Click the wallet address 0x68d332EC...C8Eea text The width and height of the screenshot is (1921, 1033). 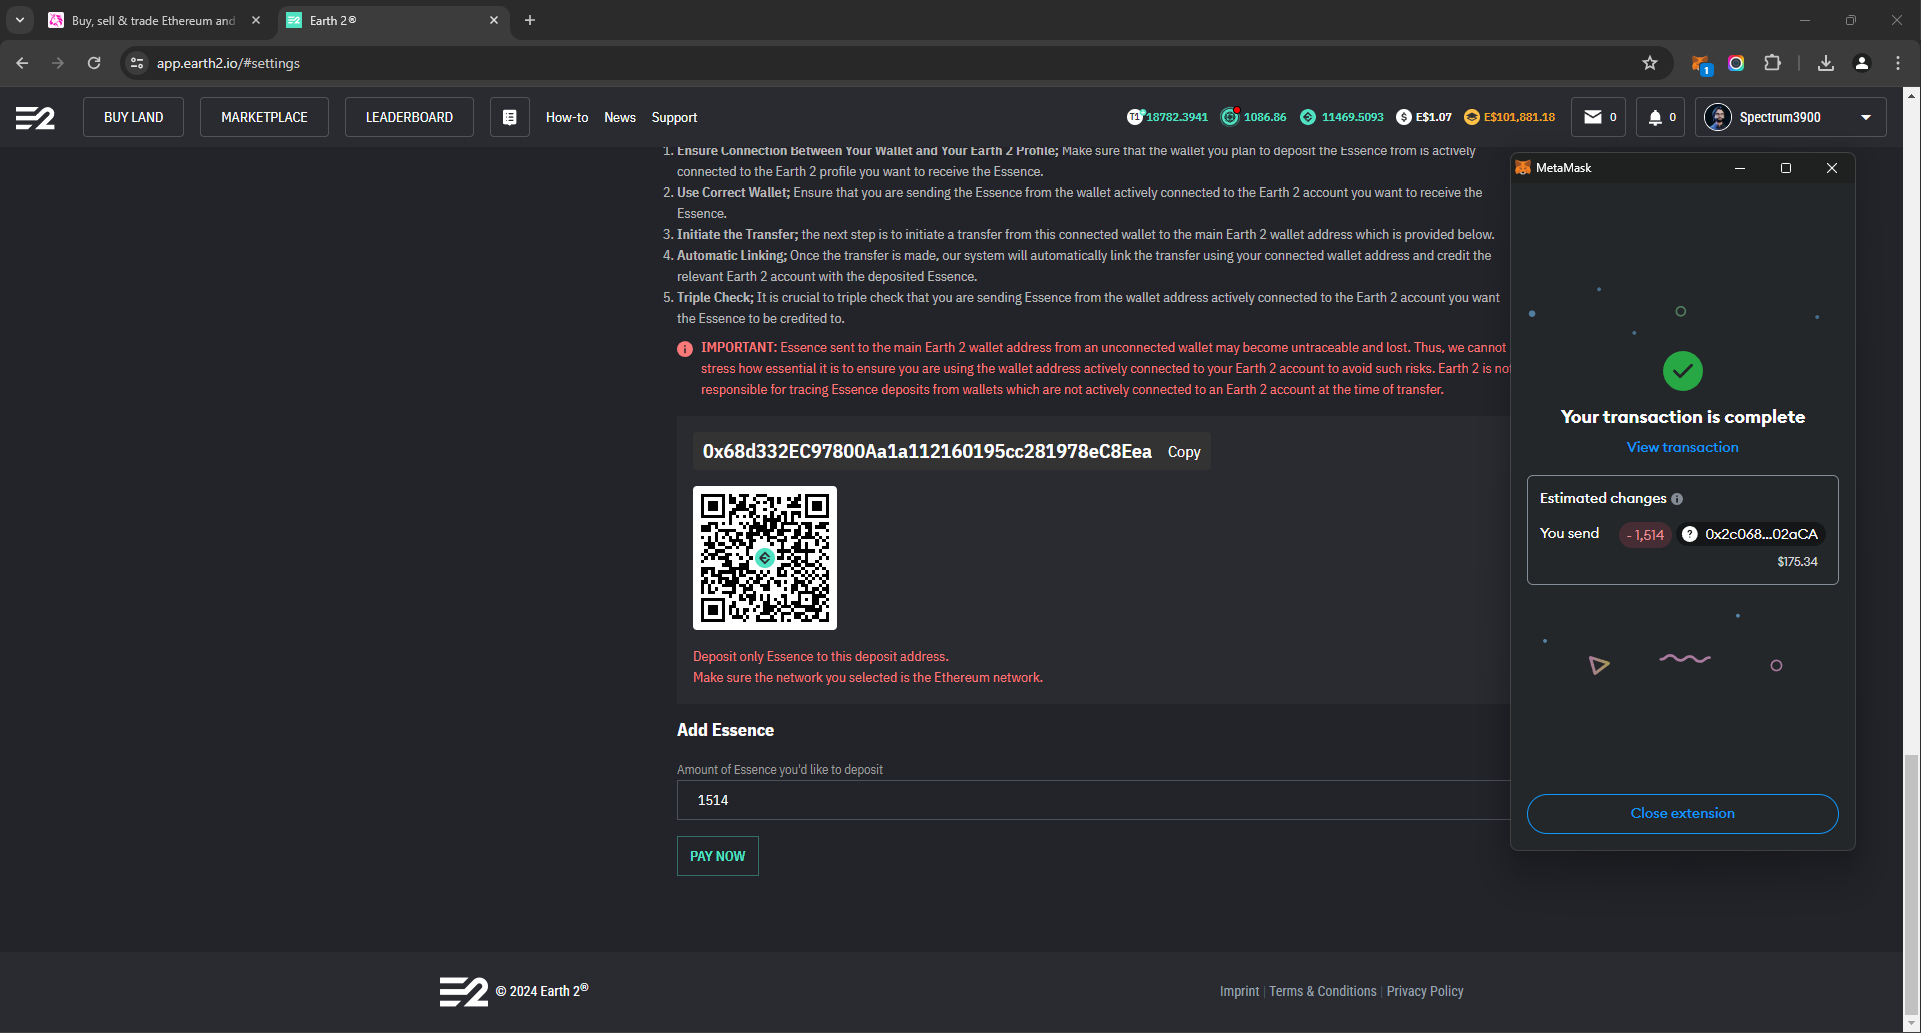[927, 452]
